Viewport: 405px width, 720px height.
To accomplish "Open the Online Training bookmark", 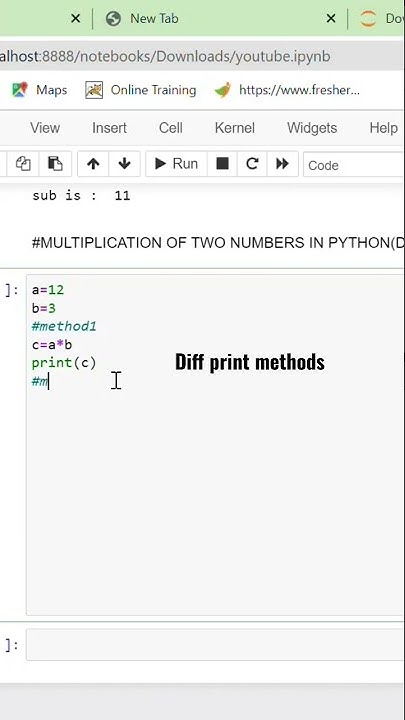I will pos(141,90).
